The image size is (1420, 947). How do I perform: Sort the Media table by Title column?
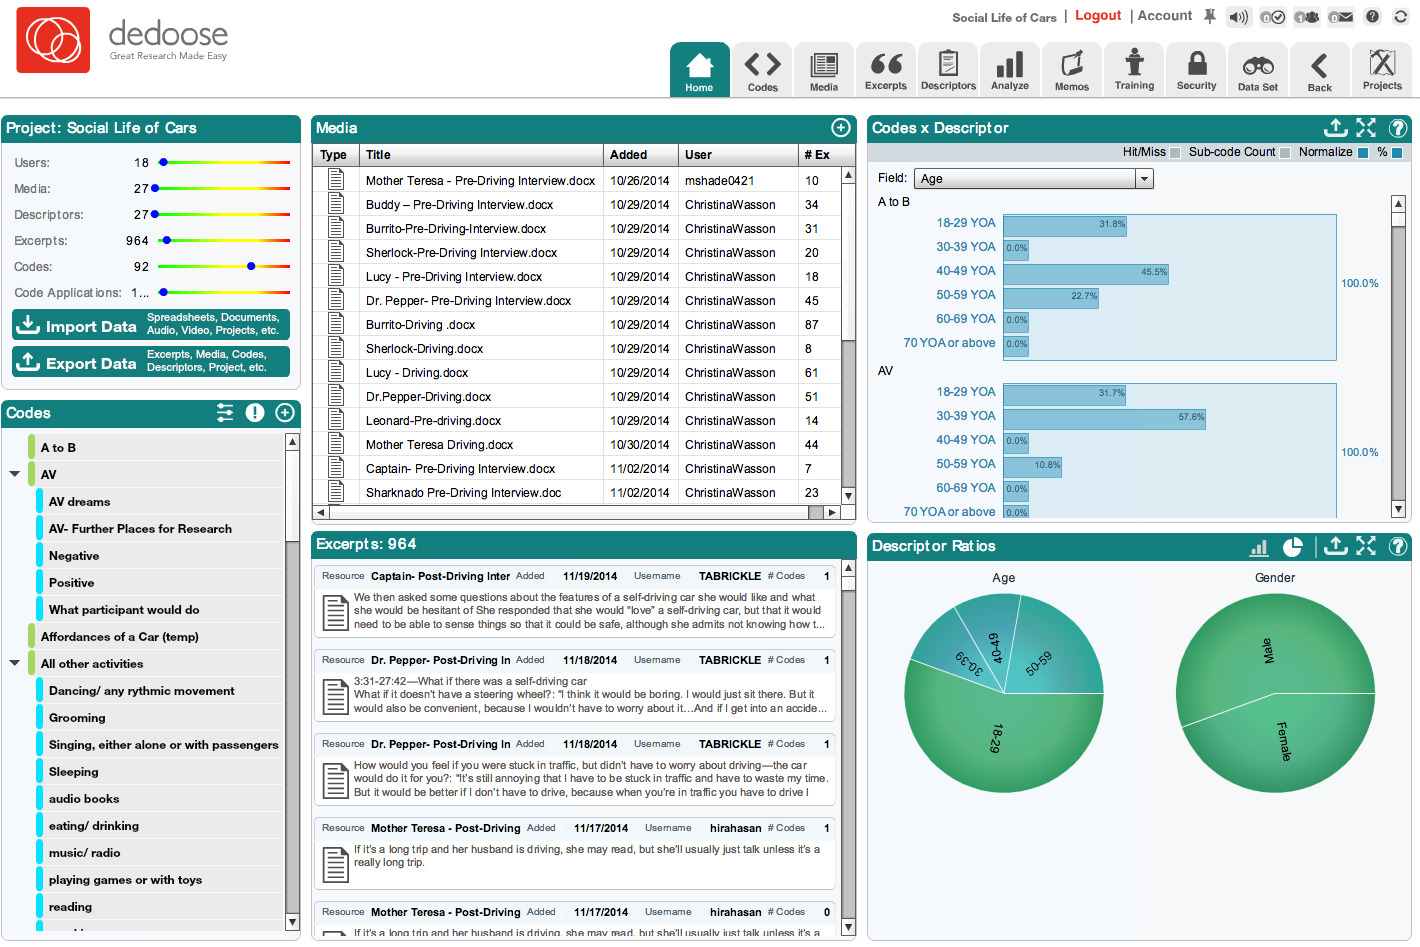[x=482, y=155]
